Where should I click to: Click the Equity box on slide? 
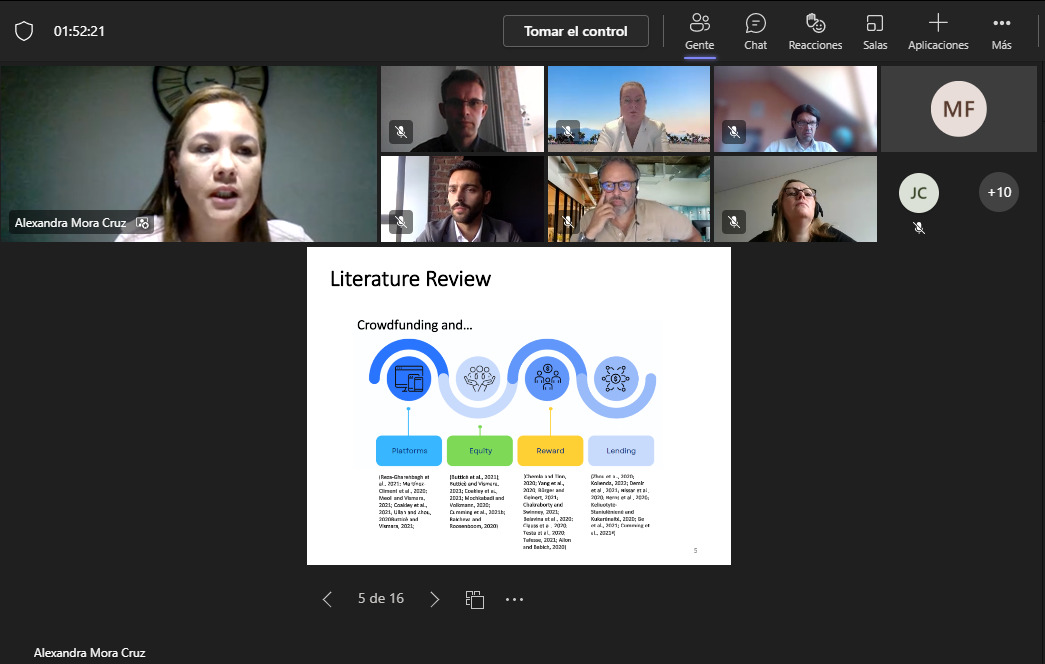[x=480, y=451]
